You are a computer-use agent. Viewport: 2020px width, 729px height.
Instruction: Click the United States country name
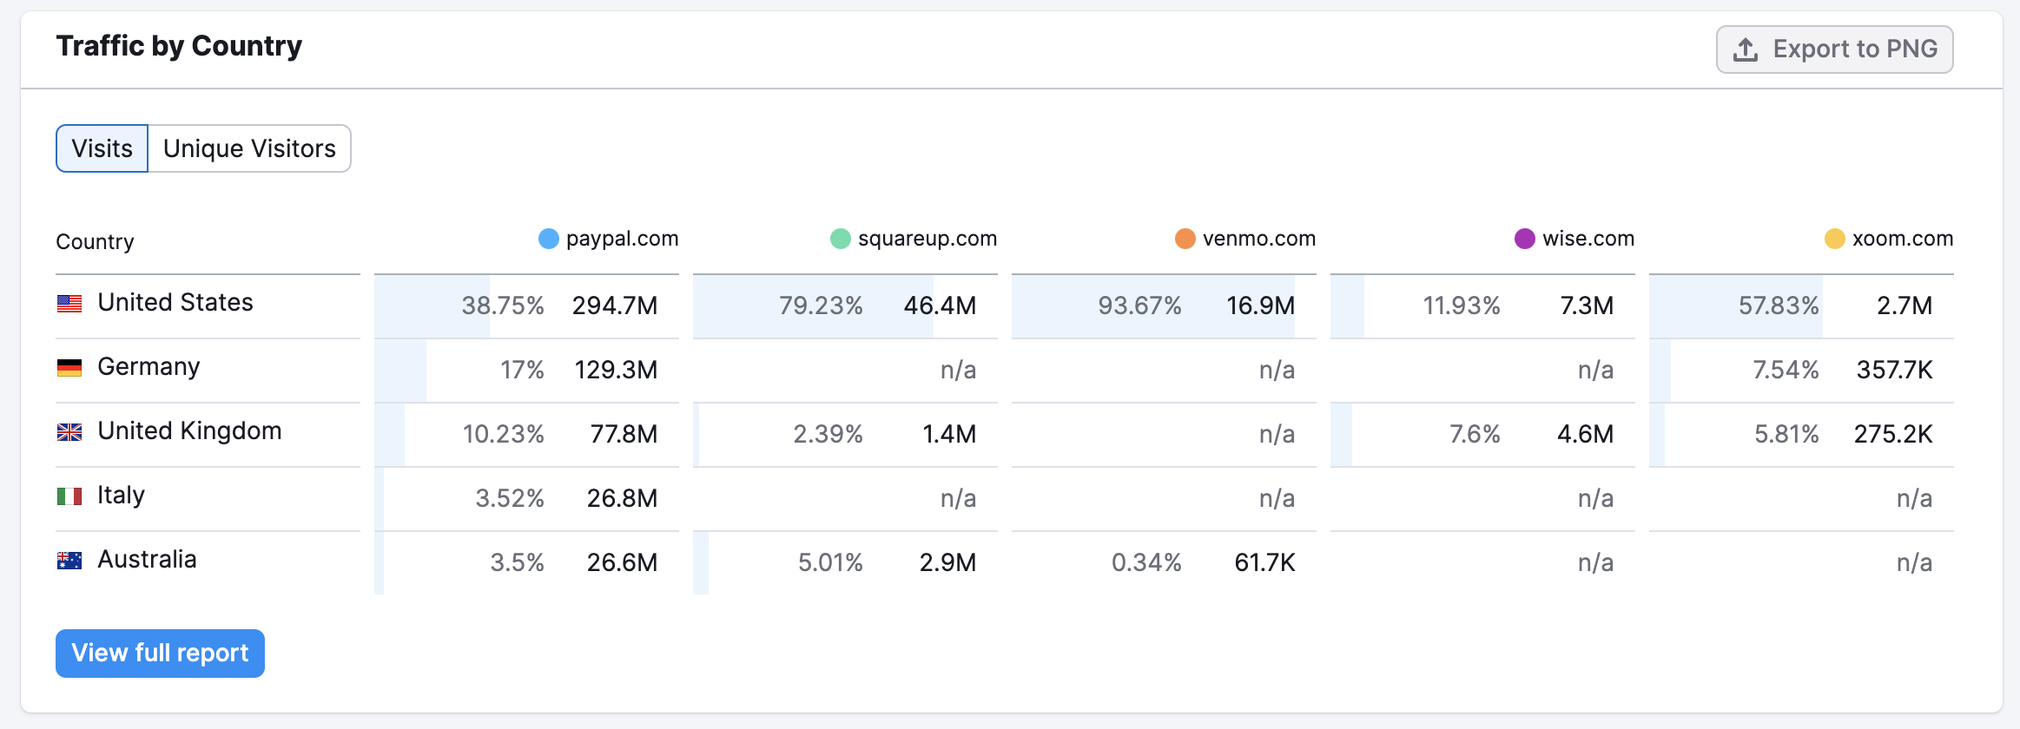(x=175, y=302)
